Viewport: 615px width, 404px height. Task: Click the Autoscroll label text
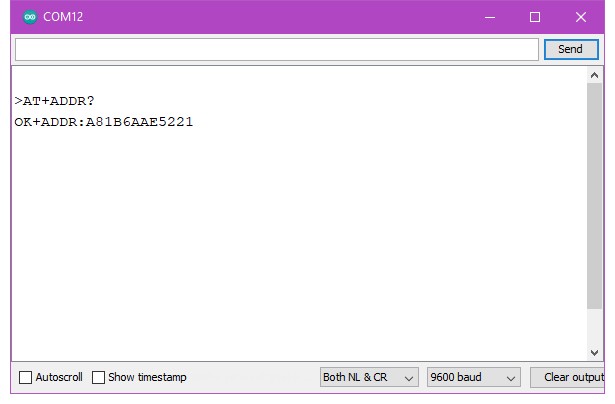click(59, 378)
